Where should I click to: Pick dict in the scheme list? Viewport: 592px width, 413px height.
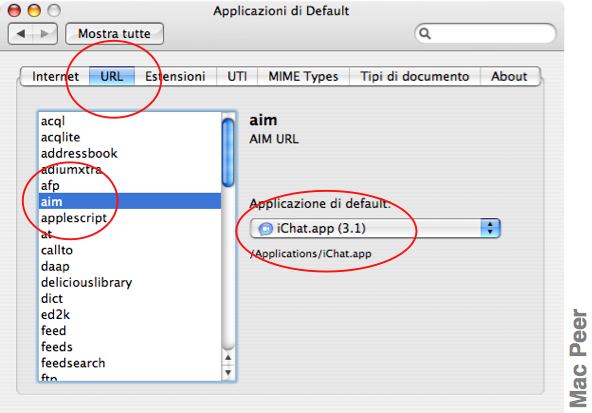[x=130, y=298]
